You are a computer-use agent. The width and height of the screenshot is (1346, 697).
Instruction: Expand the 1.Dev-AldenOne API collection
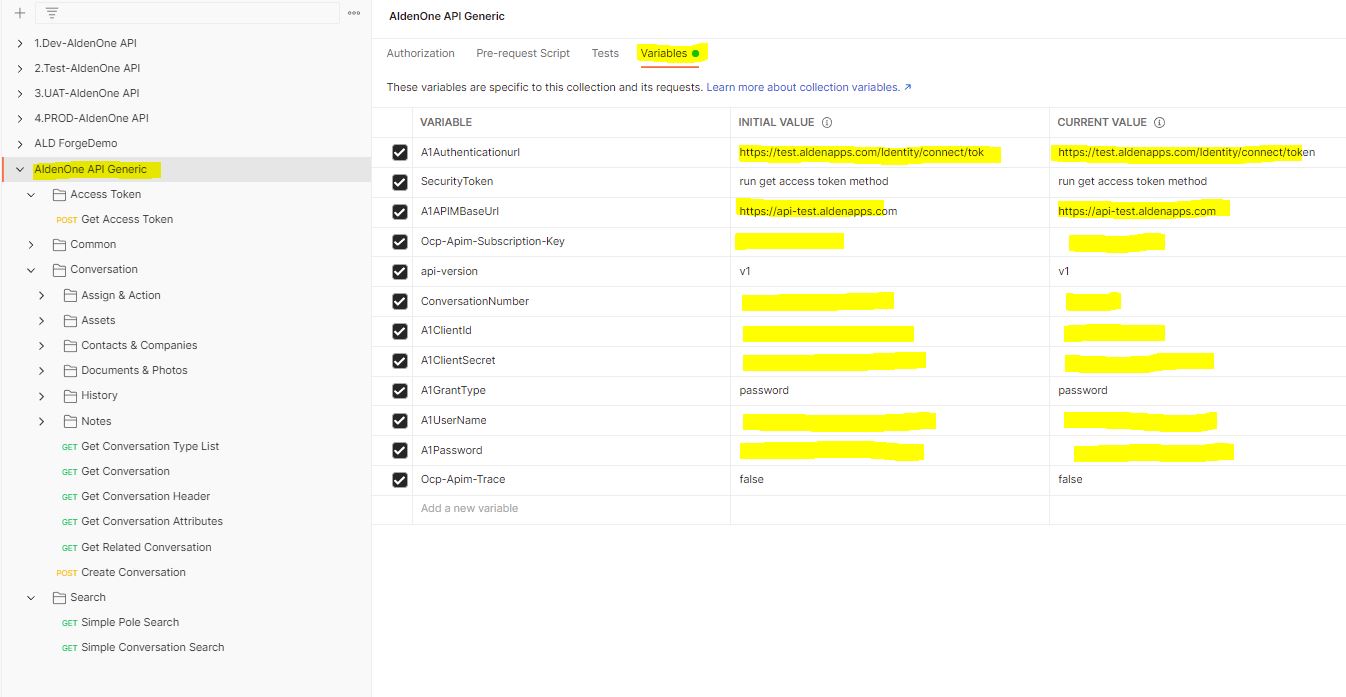(20, 43)
